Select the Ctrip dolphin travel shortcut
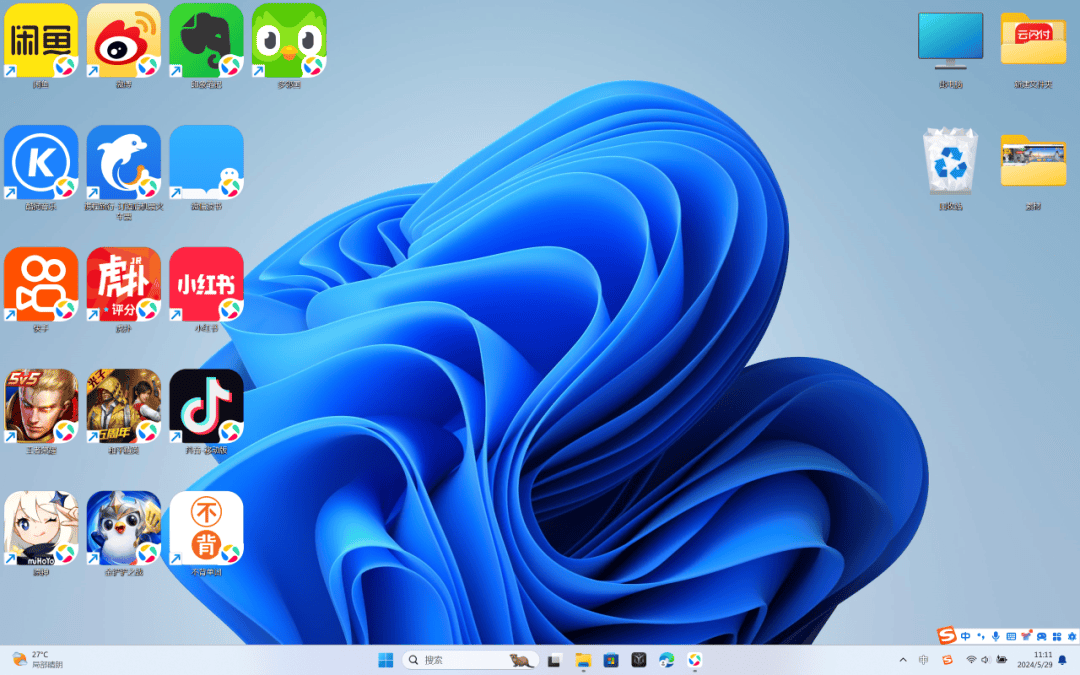Viewport: 1080px width, 675px height. coord(123,162)
